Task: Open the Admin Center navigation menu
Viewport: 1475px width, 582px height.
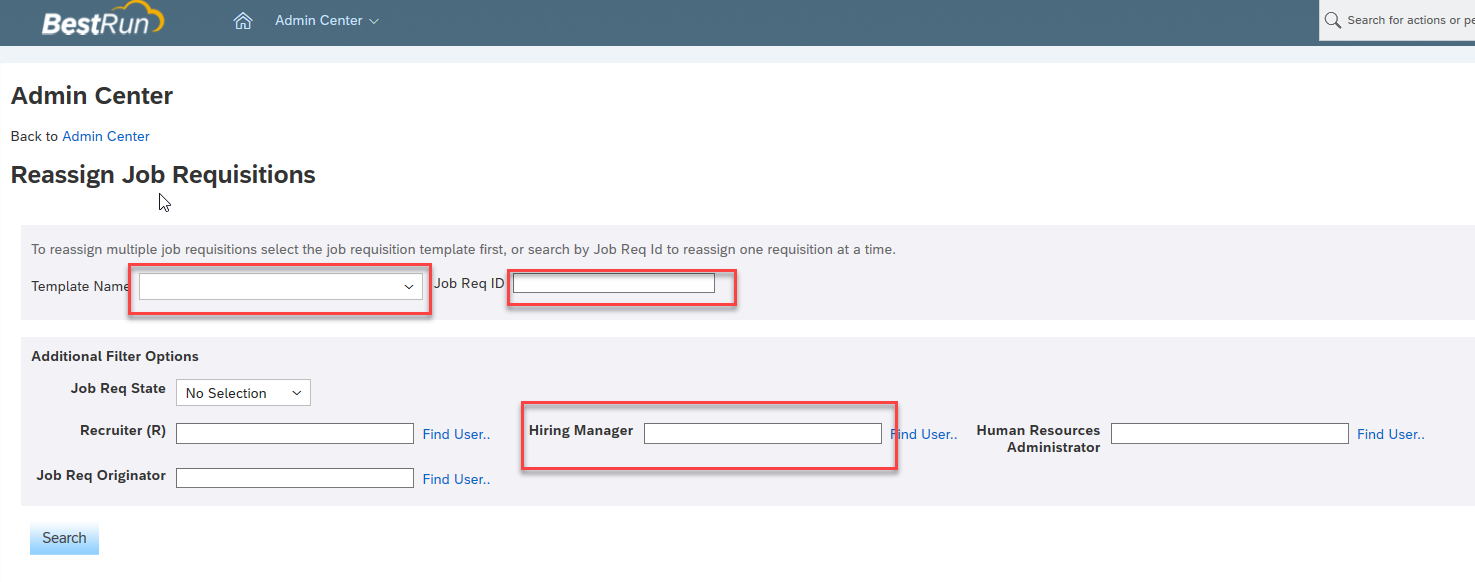Action: click(327, 20)
